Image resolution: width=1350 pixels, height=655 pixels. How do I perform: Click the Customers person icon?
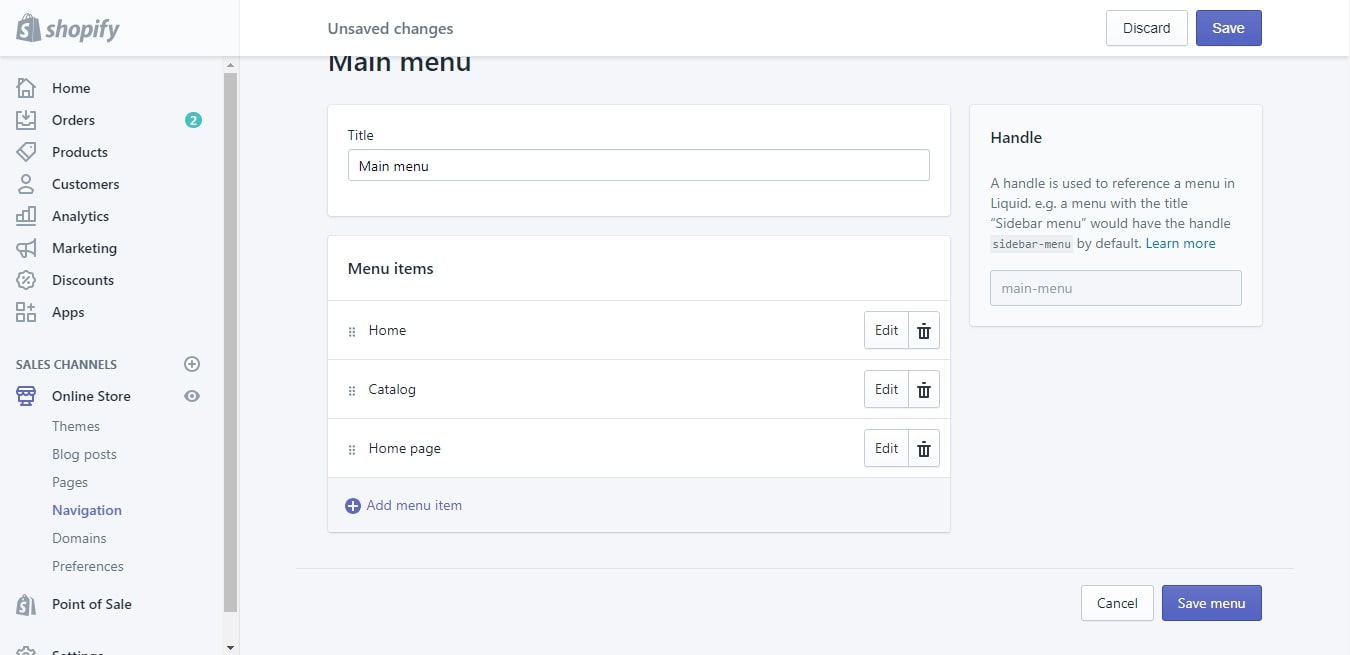(26, 184)
